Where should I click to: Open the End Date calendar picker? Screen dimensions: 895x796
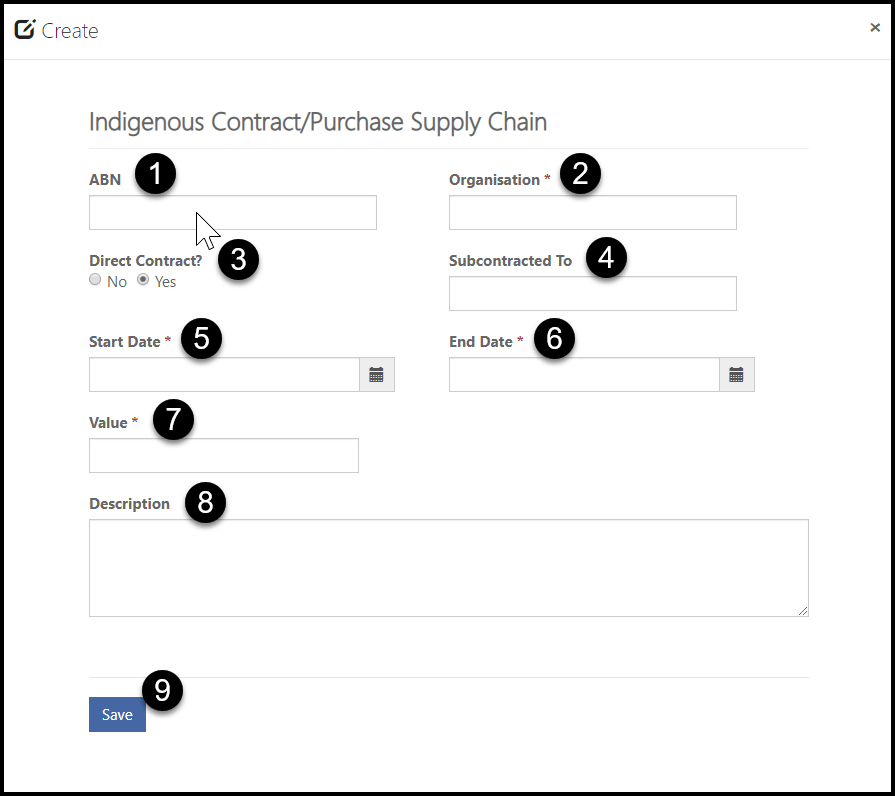737,375
